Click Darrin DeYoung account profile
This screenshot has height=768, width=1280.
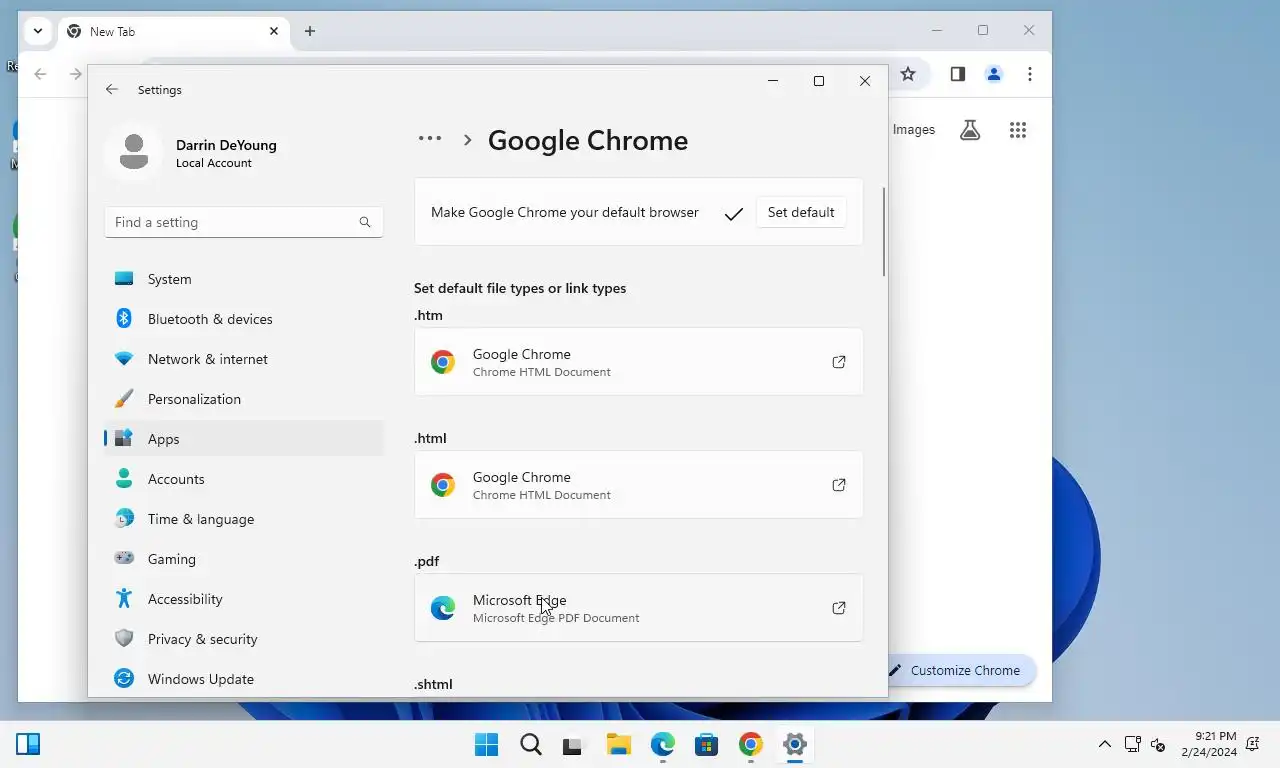pyautogui.click(x=194, y=153)
